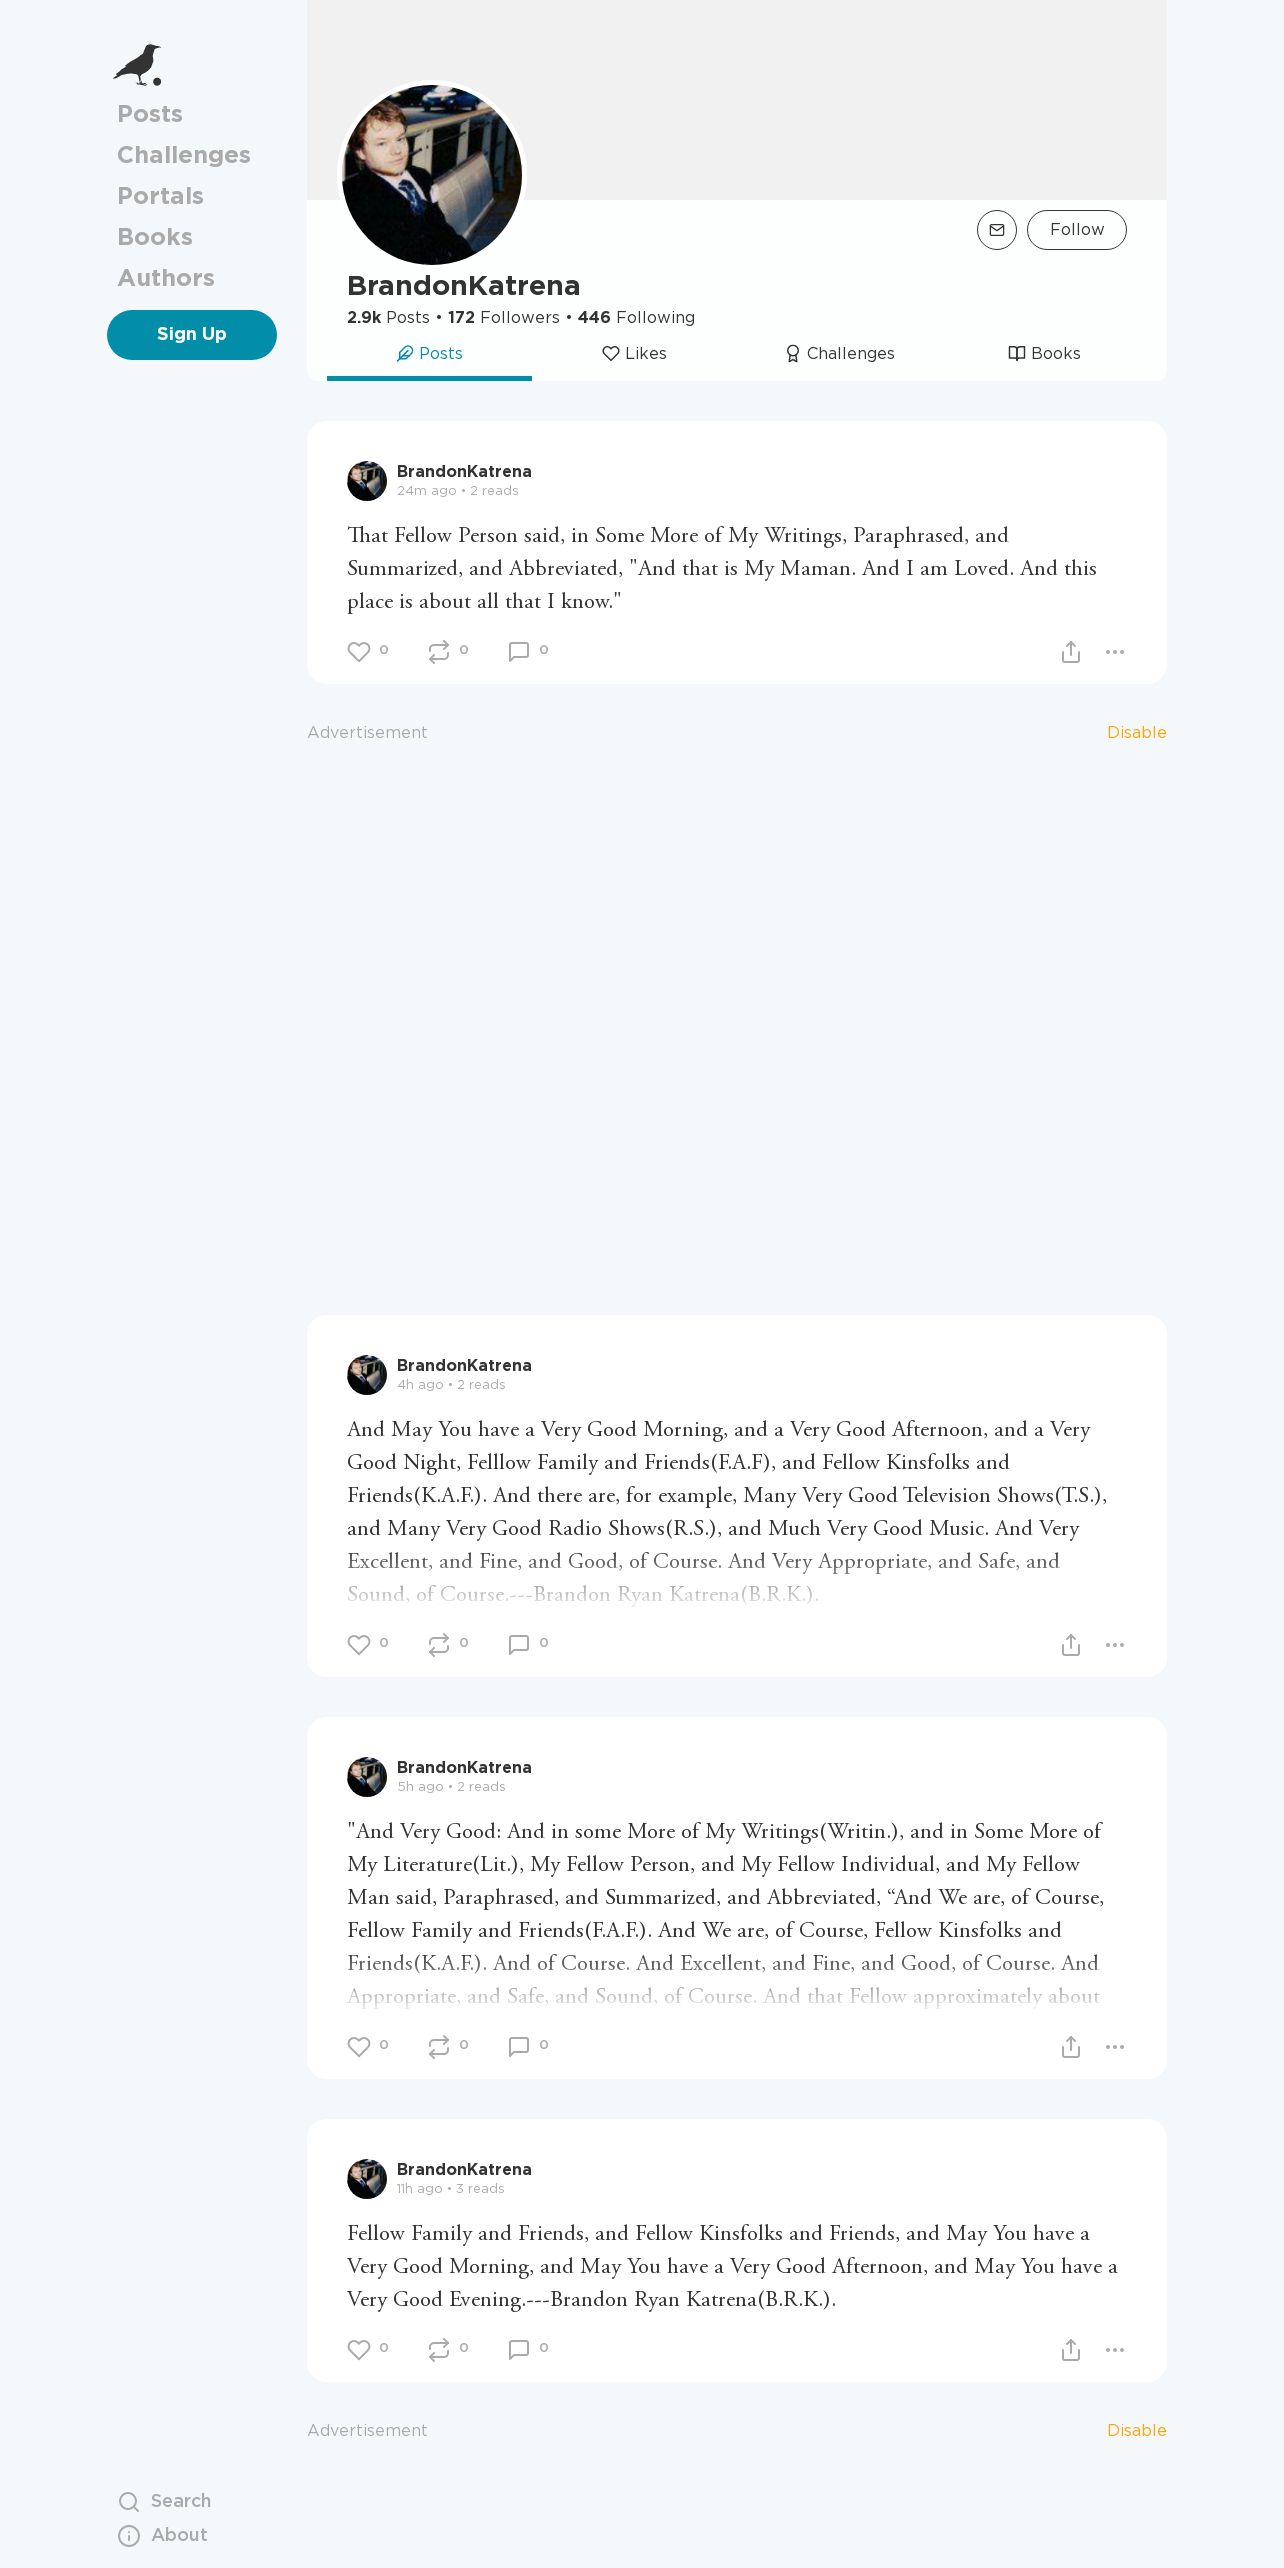This screenshot has width=1284, height=2568.
Task: Click the Sign Up button
Action: point(192,335)
